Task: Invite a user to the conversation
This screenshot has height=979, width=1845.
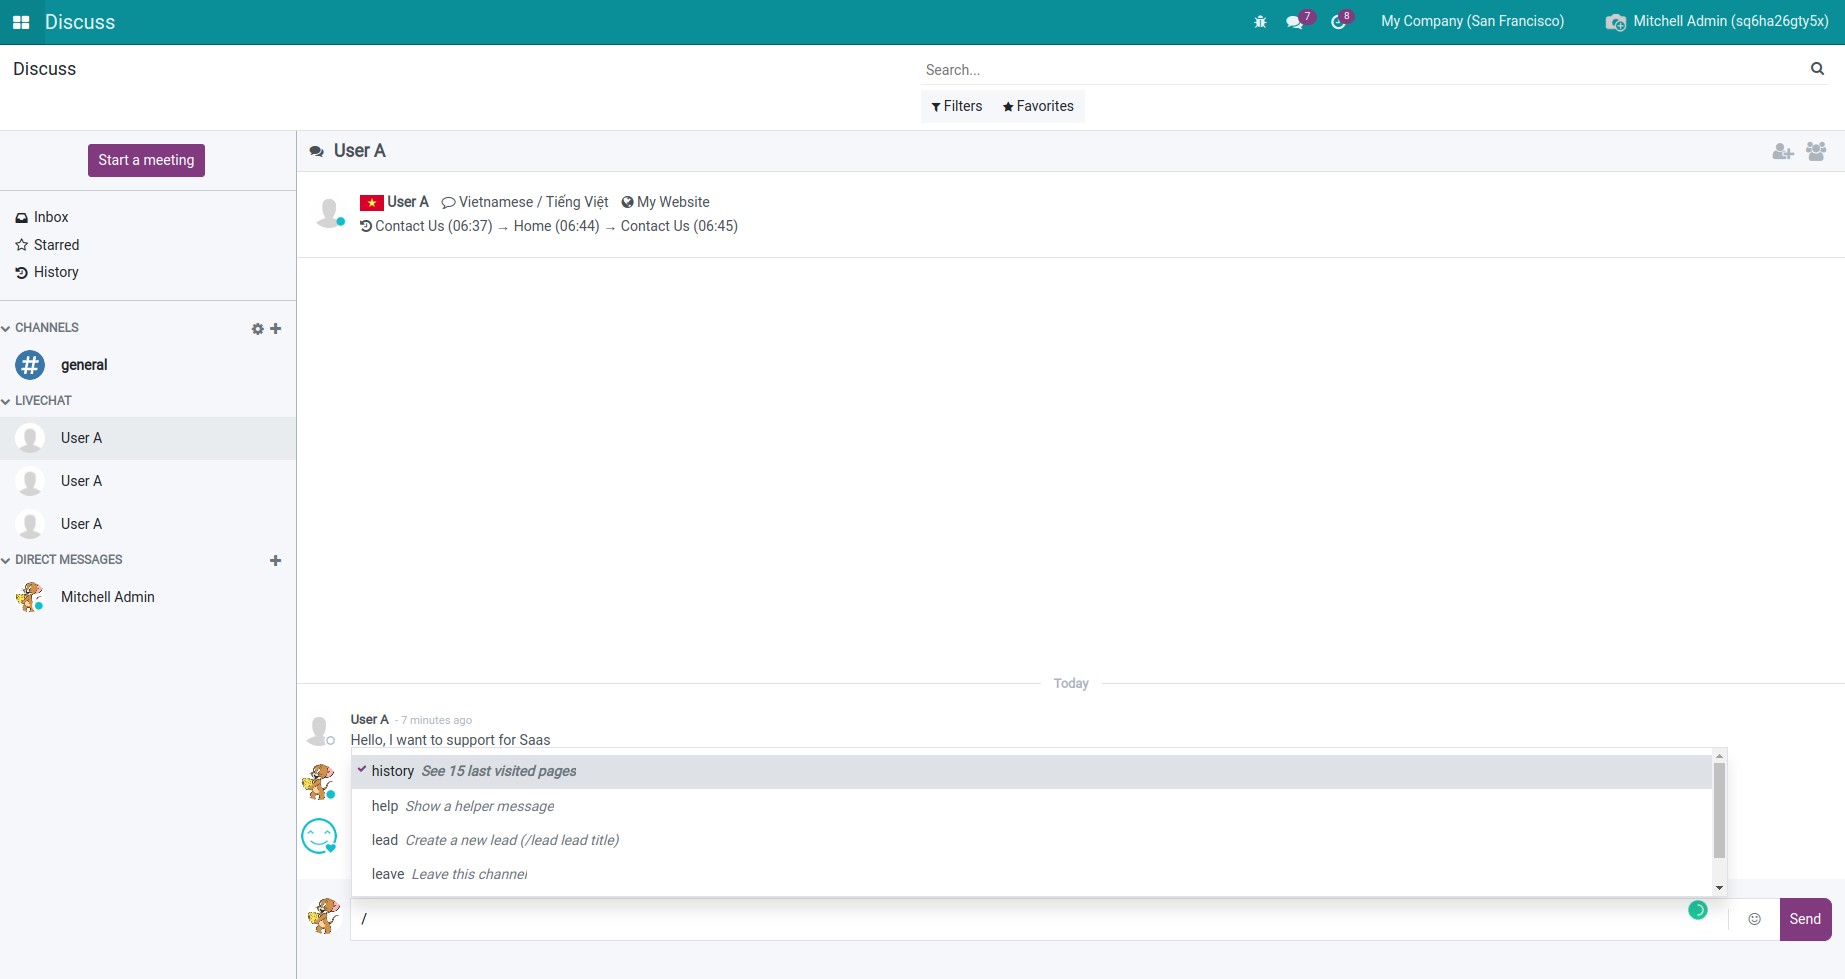Action: point(1782,151)
